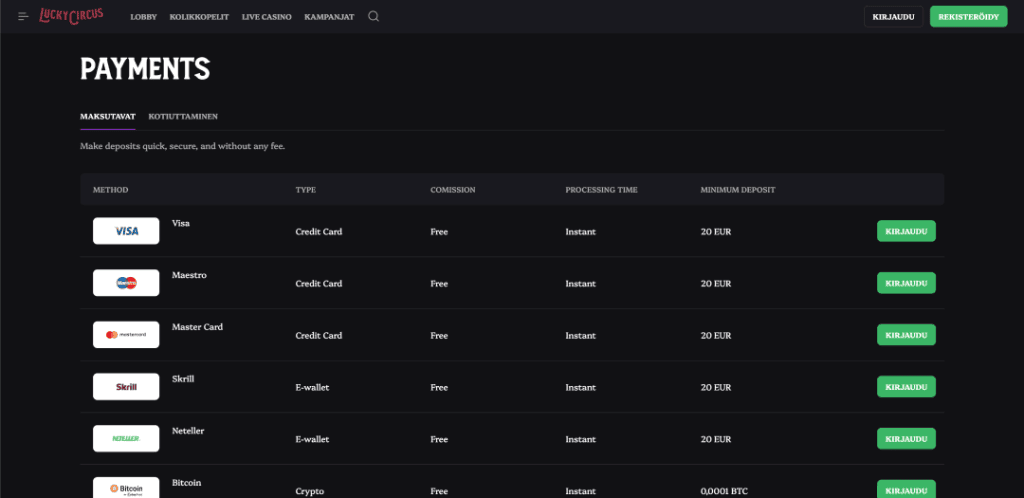Click the Visa logo thumbnail
The image size is (1024, 498).
126,231
